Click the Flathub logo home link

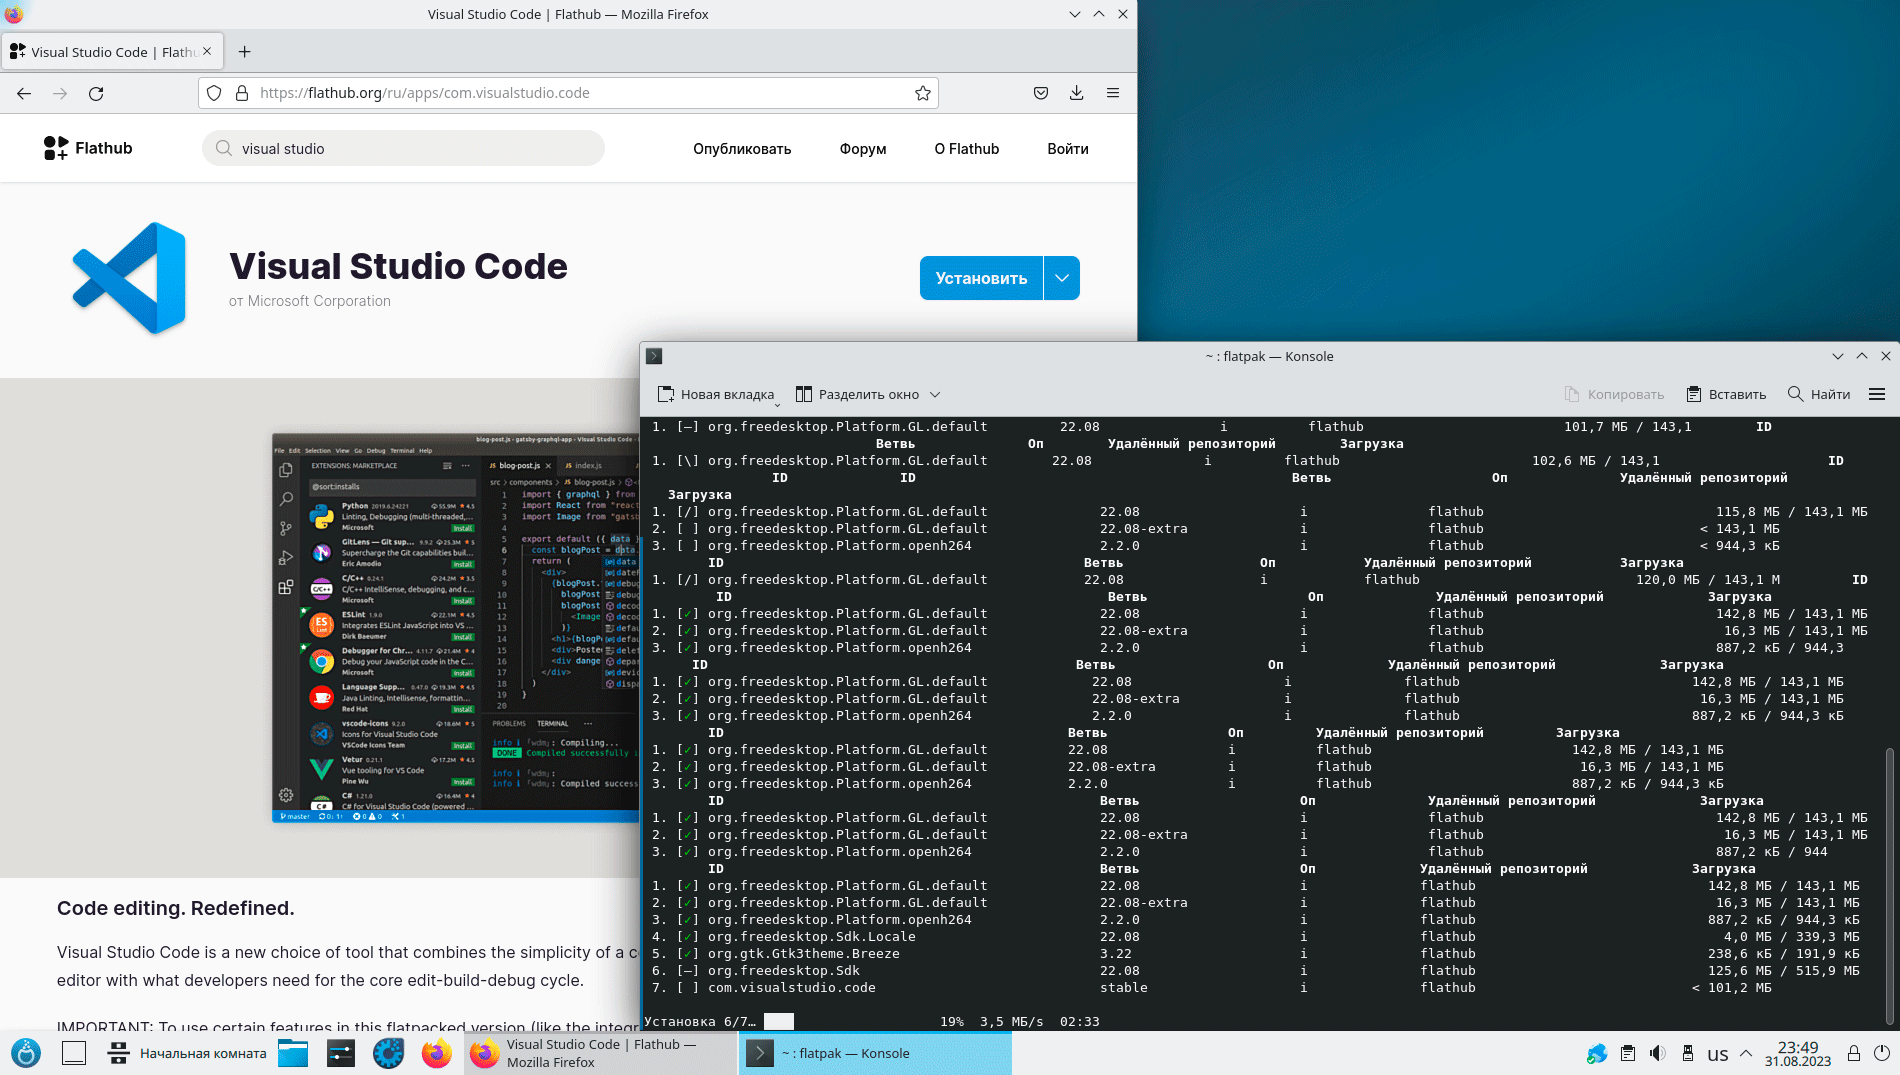pyautogui.click(x=88, y=148)
